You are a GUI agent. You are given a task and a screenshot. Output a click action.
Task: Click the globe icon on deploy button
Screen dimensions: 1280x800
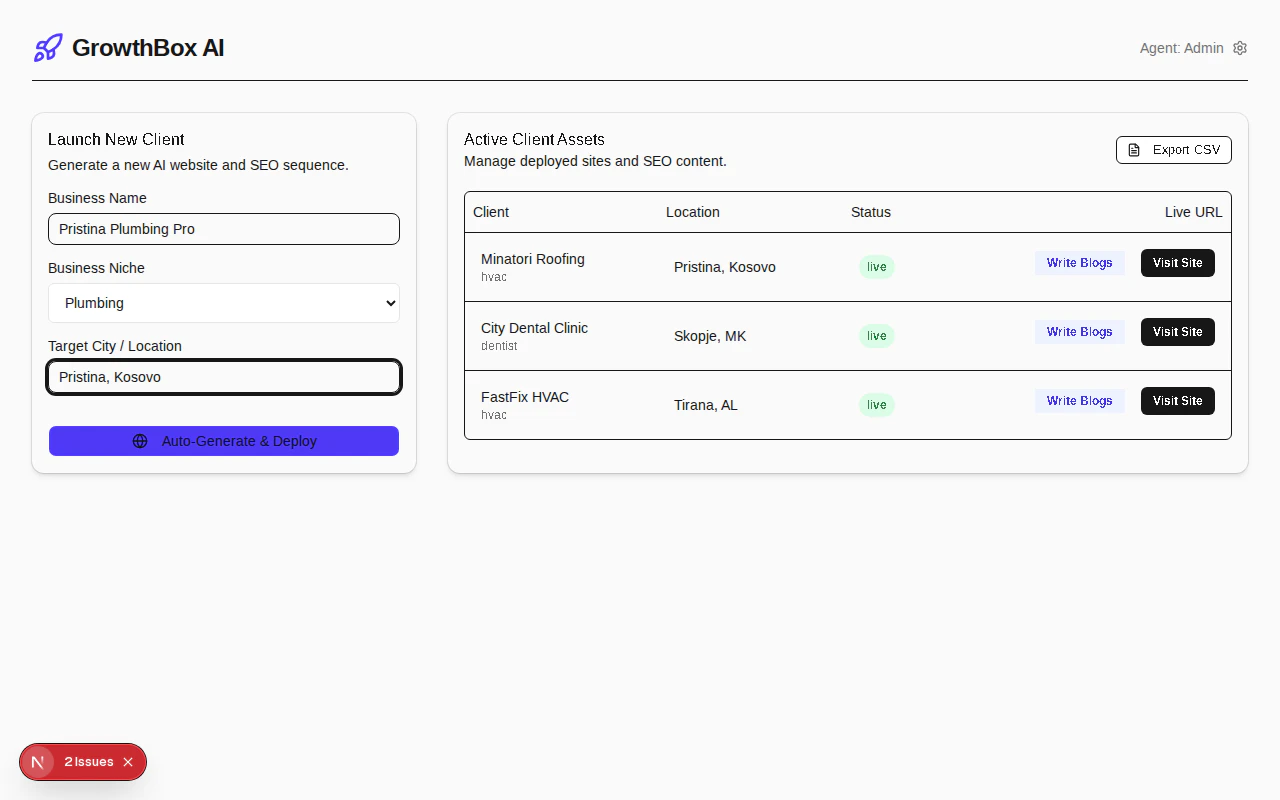tap(140, 441)
